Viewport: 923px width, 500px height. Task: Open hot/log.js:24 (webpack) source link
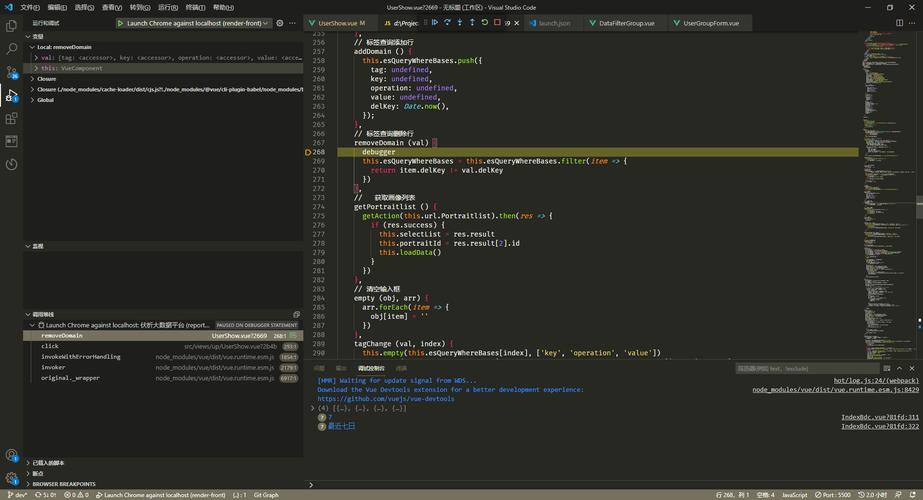tap(876, 380)
